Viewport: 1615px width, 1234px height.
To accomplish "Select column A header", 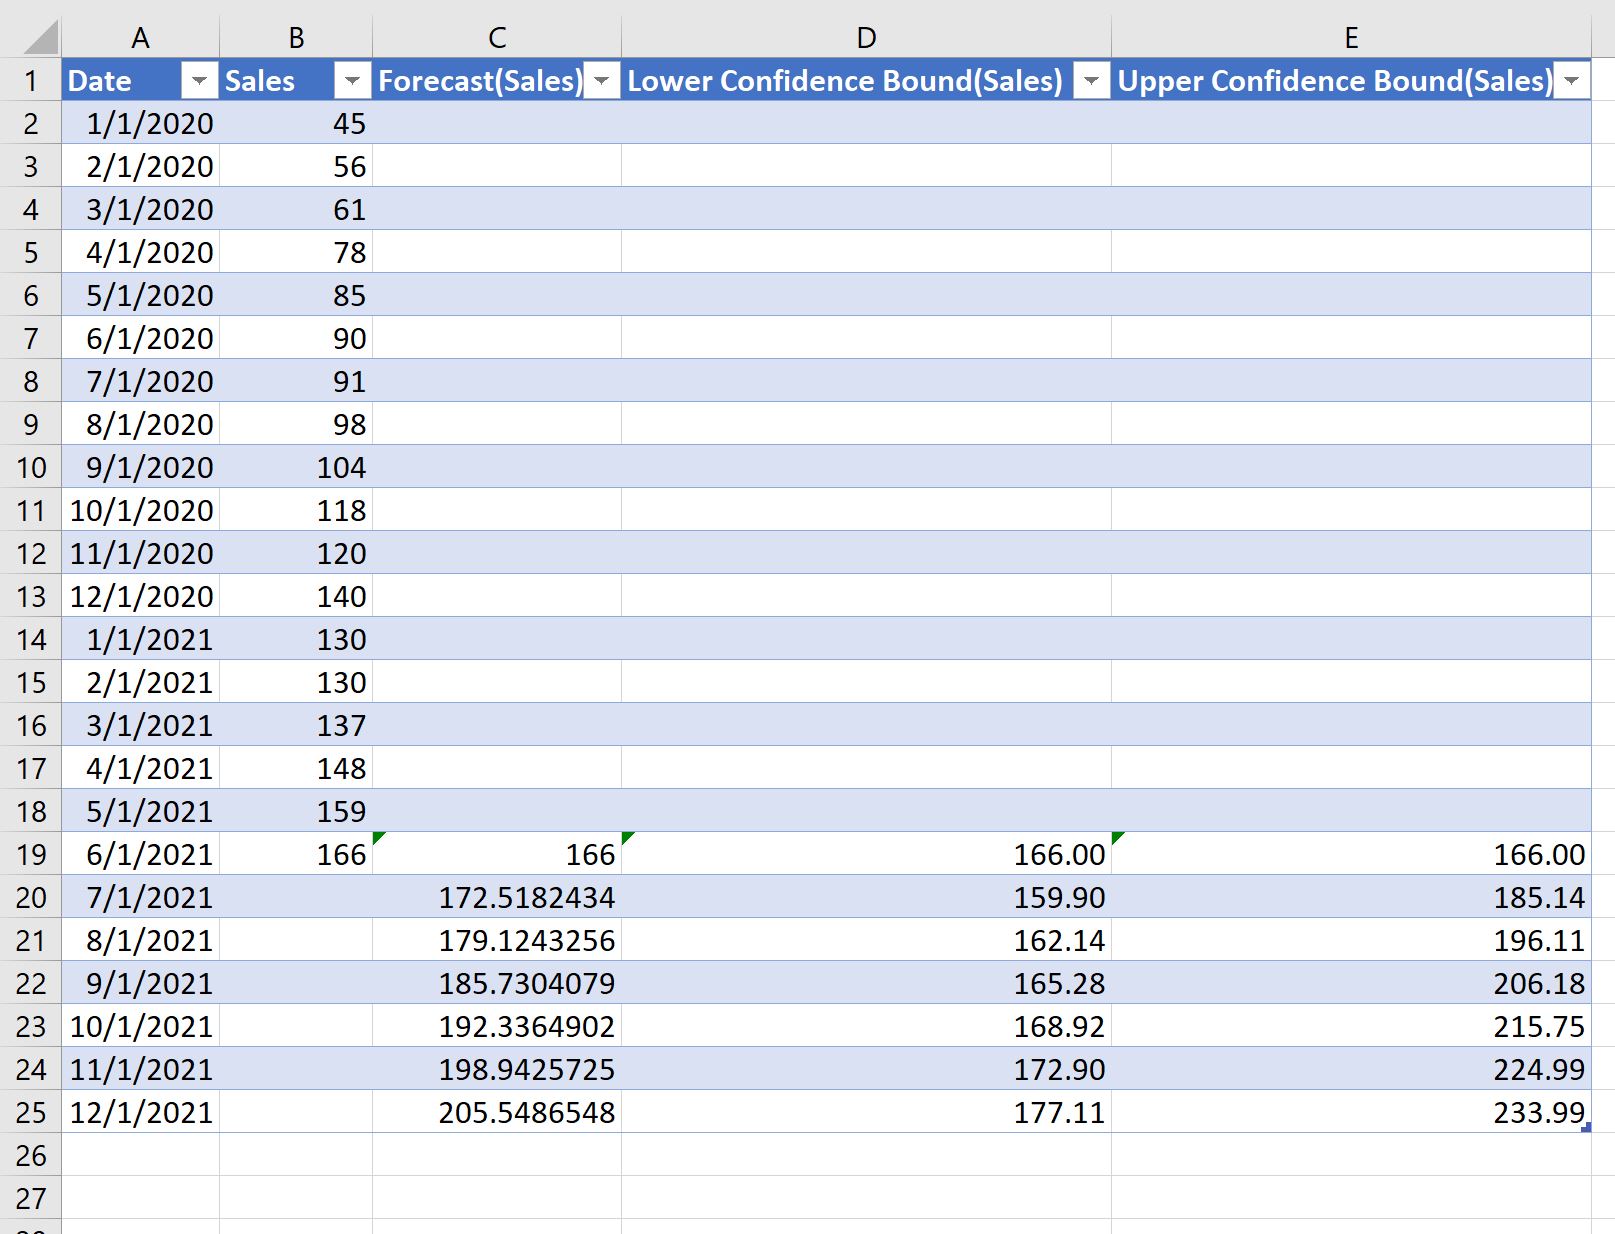I will click(x=140, y=38).
